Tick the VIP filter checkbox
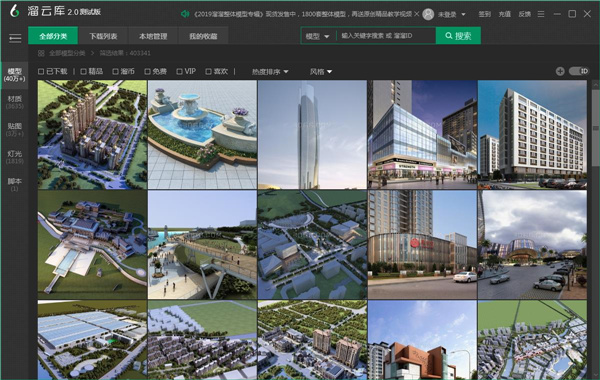600x380 pixels. 179,72
